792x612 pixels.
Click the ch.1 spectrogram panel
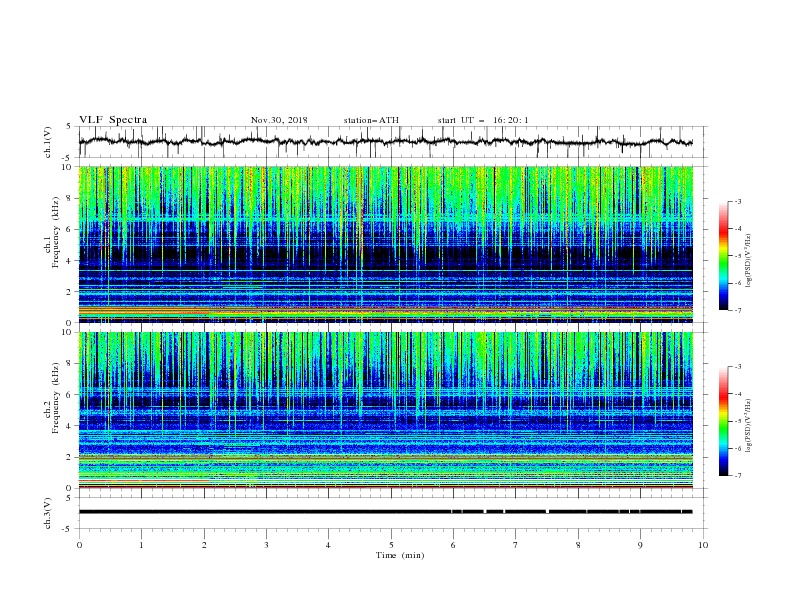coord(385,244)
